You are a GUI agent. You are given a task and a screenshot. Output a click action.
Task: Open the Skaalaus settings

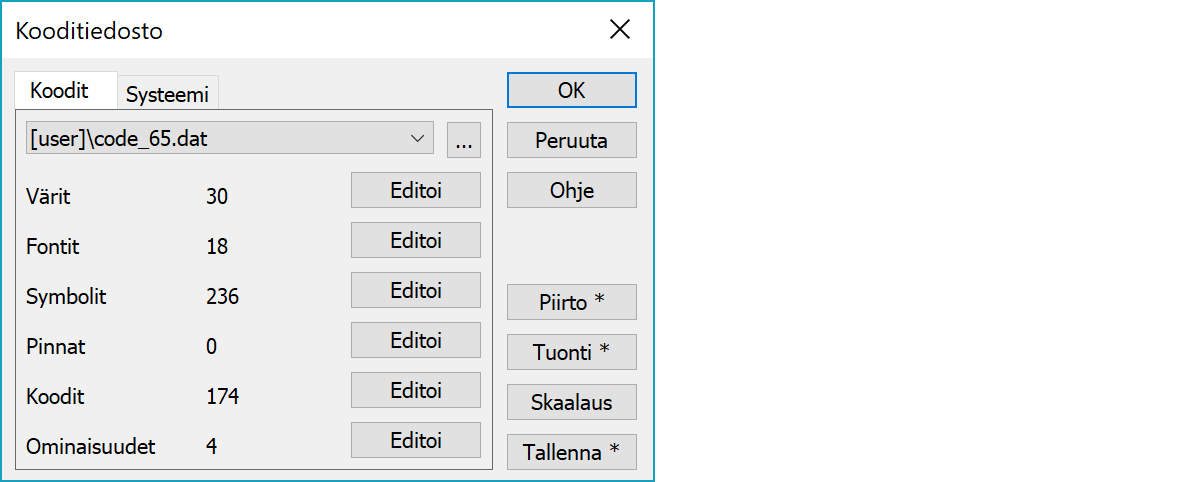[571, 402]
